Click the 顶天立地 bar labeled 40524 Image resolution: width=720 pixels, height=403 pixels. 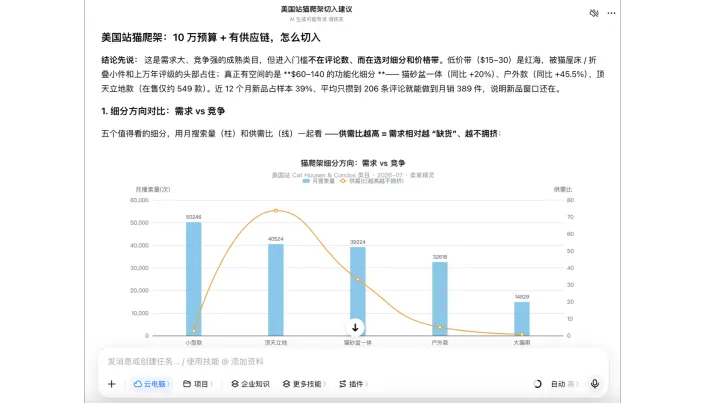click(x=276, y=290)
